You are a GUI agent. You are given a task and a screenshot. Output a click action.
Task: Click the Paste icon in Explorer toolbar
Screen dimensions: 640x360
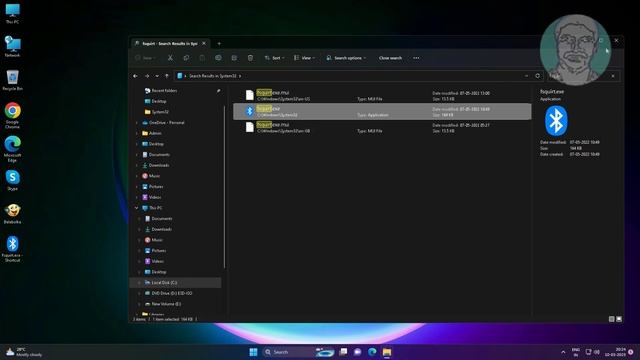pos(202,58)
